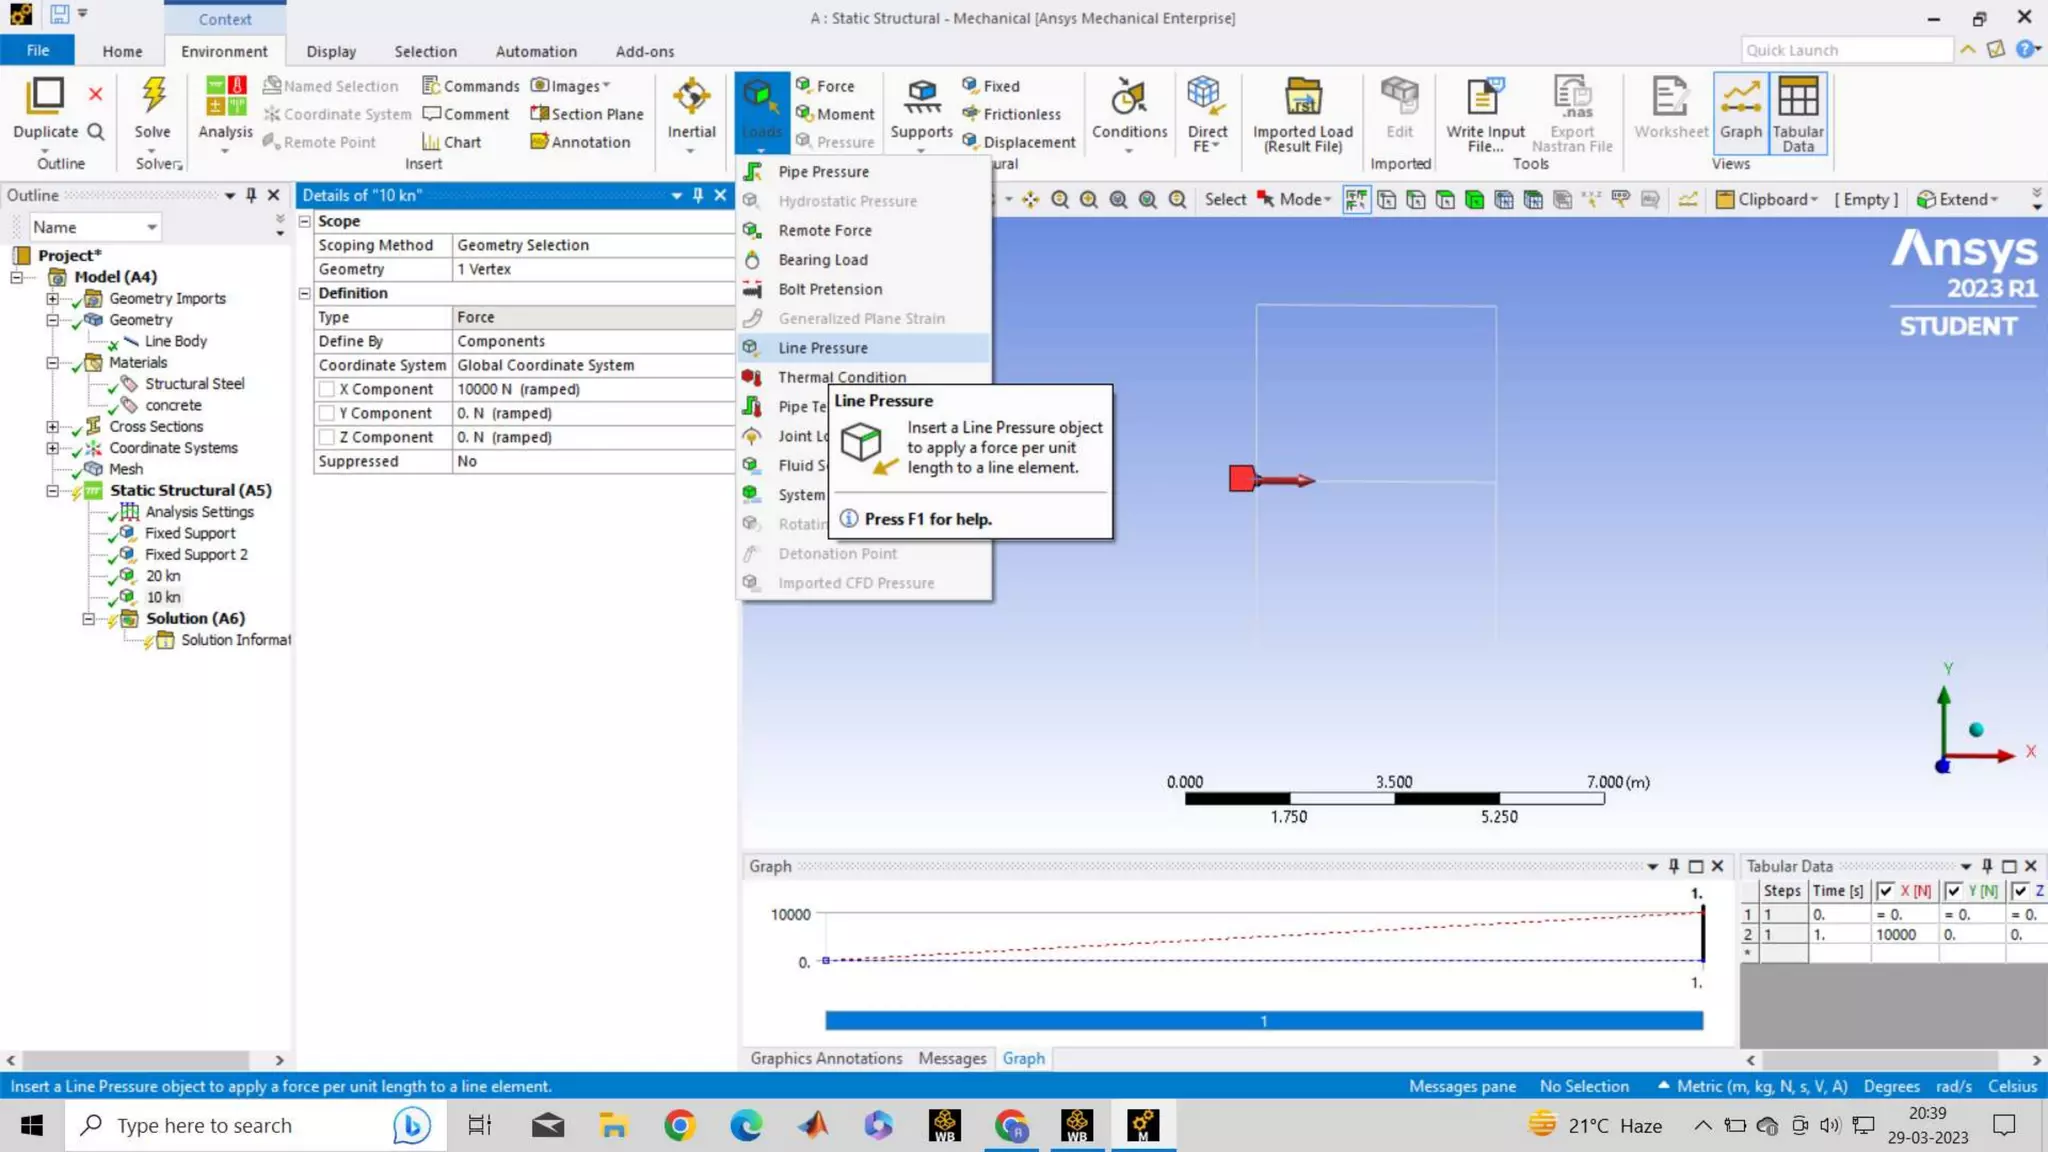
Task: Collapse the Static Structural (A5) node
Action: (52, 491)
